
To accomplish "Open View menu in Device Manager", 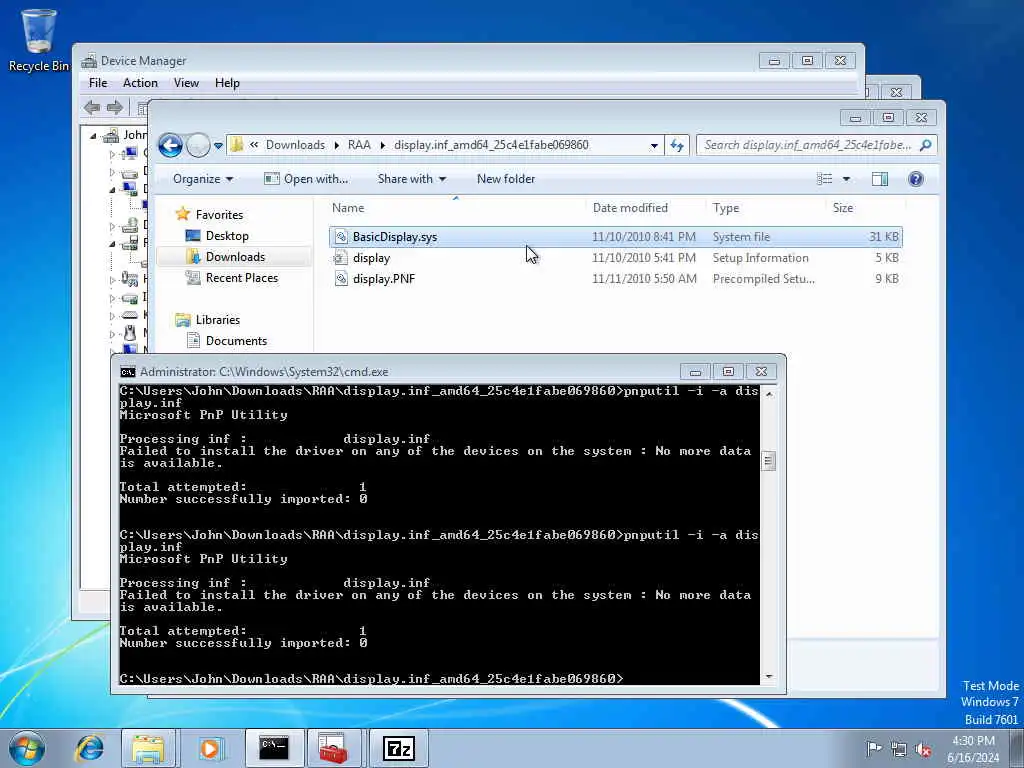I will [x=186, y=83].
